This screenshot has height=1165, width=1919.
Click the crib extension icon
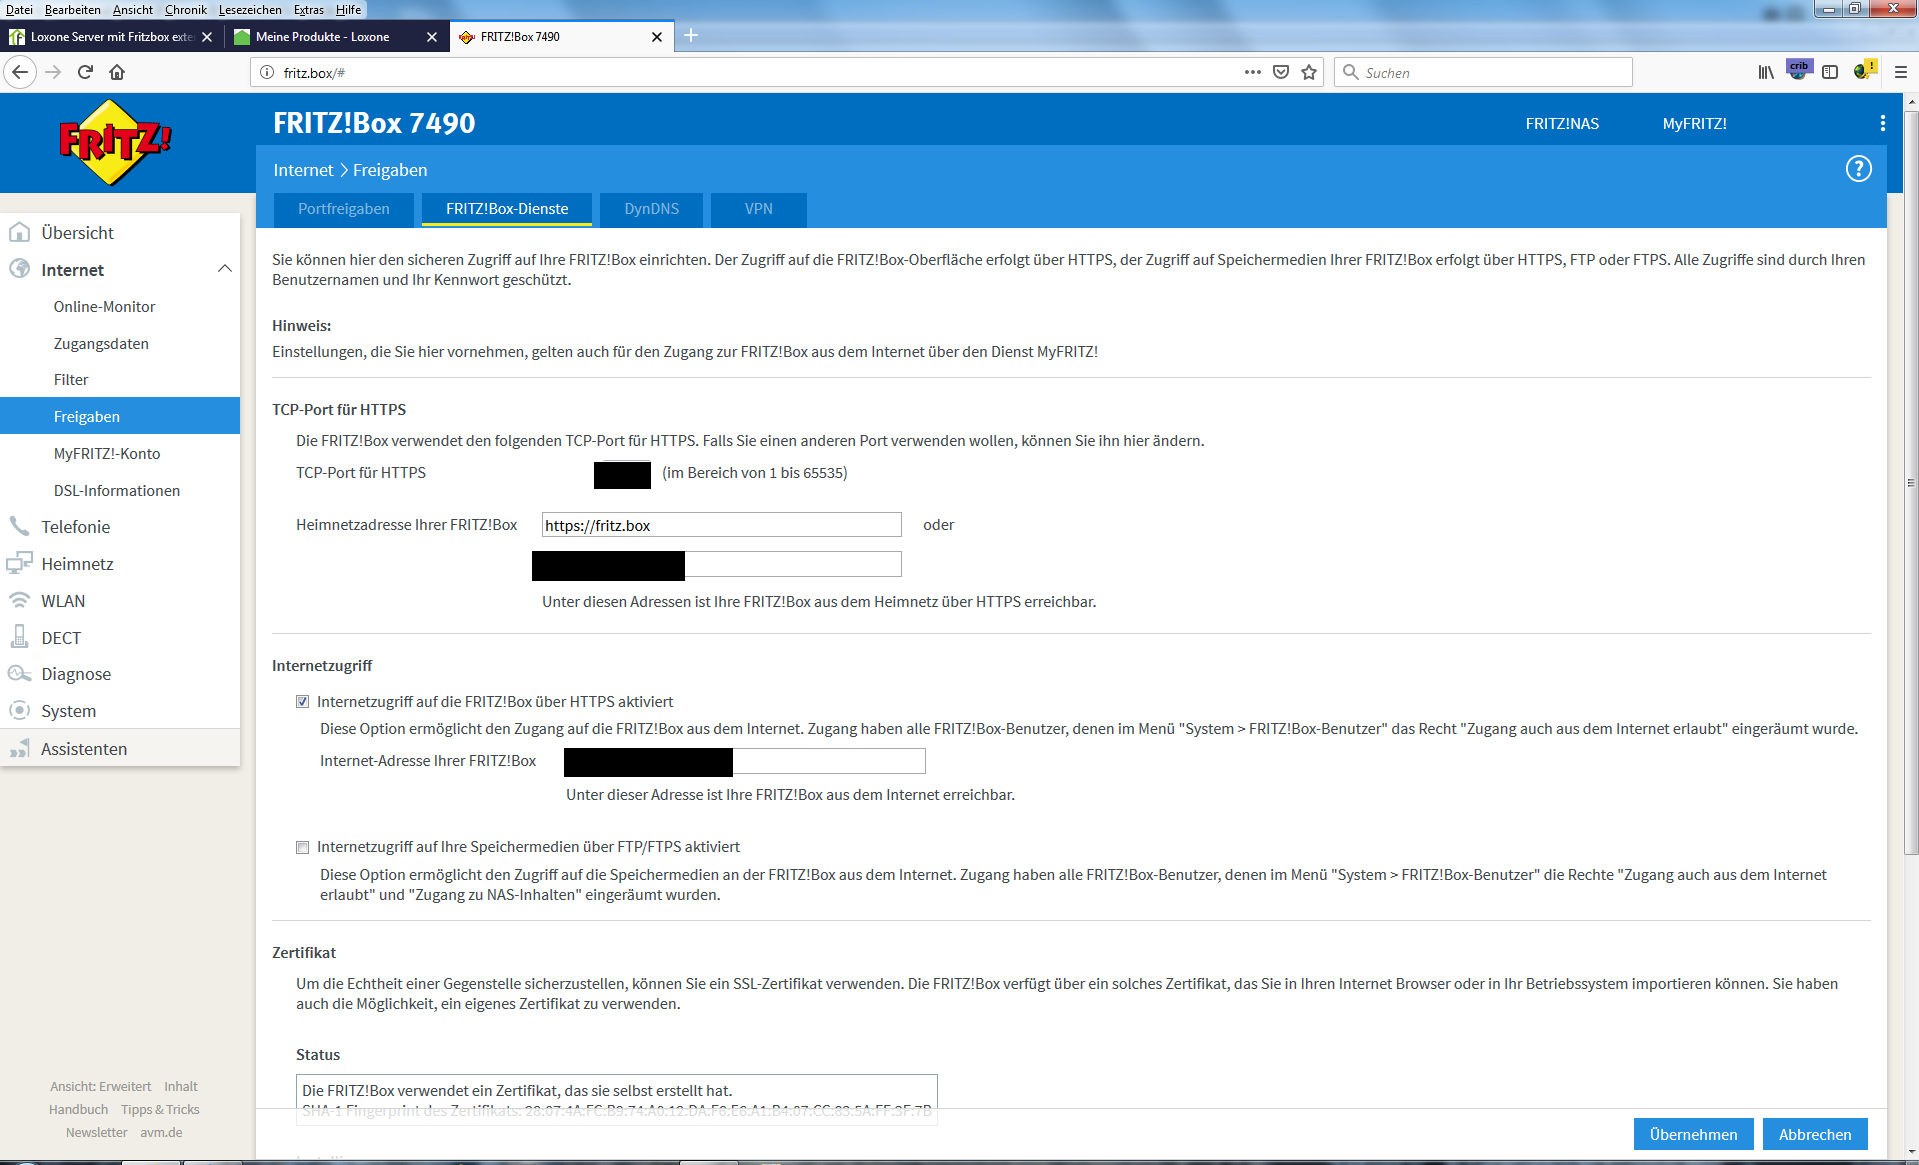(1798, 71)
